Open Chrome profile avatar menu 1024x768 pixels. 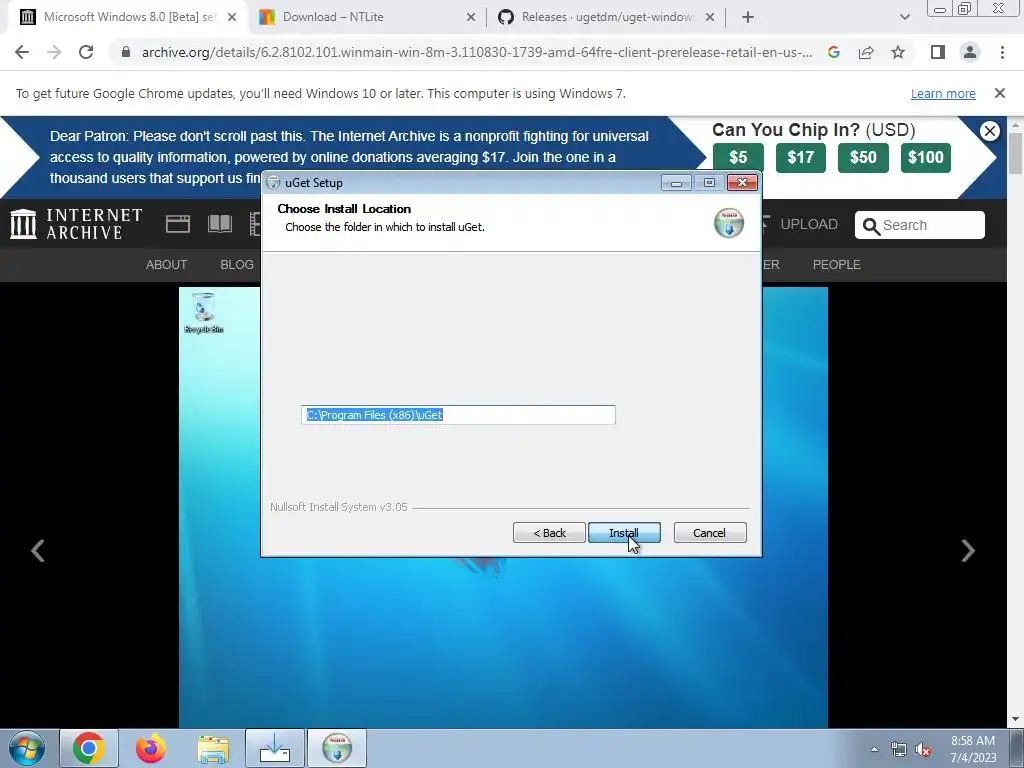(x=970, y=52)
